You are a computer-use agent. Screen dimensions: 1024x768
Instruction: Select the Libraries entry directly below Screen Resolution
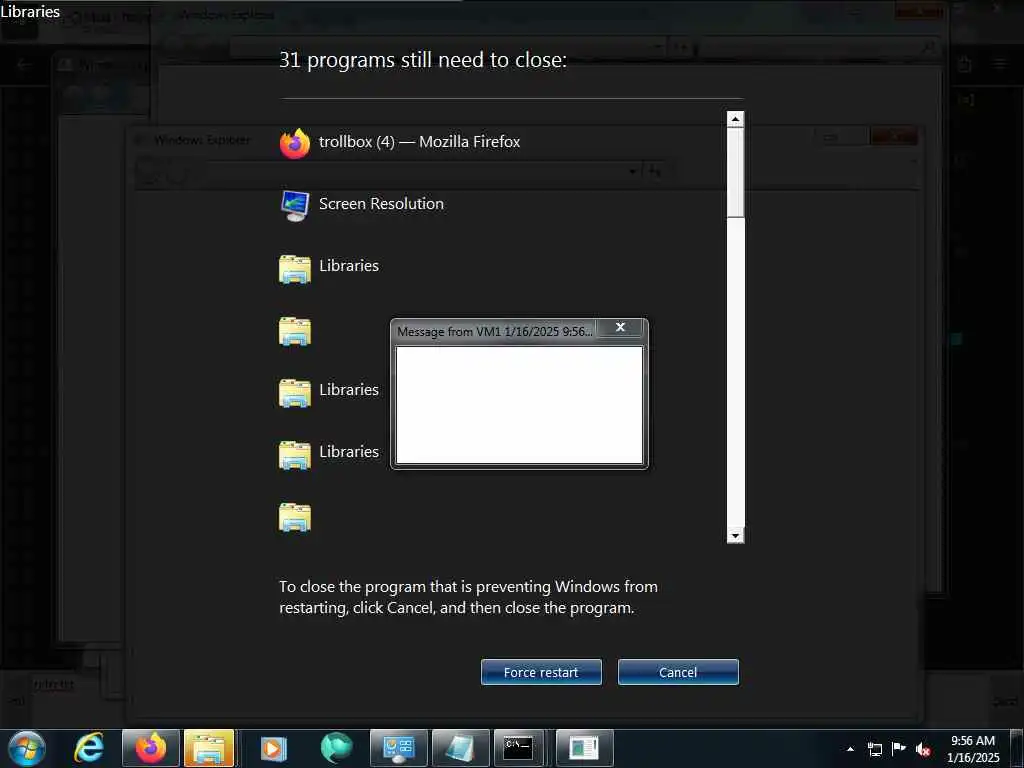coord(349,266)
